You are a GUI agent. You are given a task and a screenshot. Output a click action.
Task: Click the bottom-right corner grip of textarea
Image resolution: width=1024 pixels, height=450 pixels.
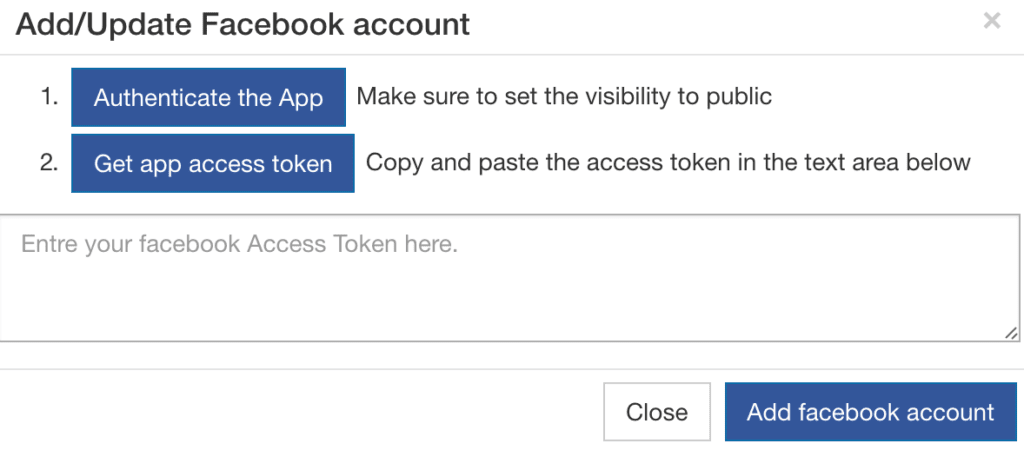coord(1012,334)
